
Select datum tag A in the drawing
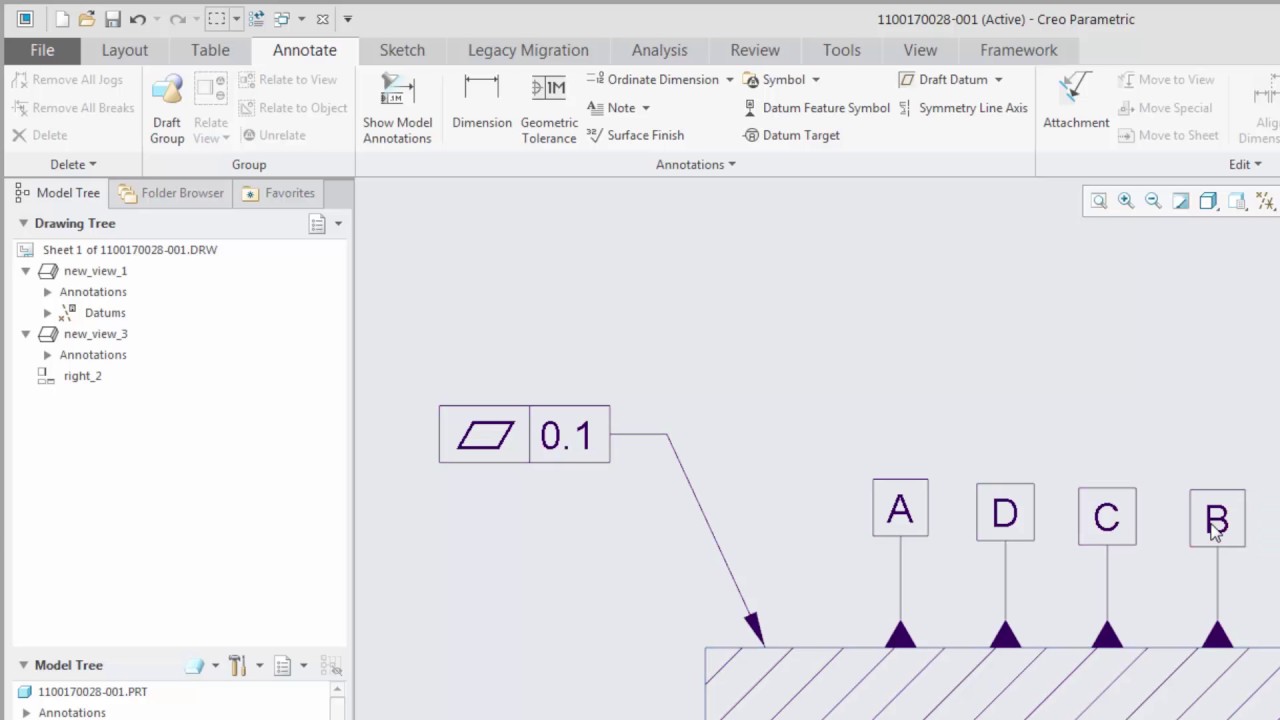point(900,508)
